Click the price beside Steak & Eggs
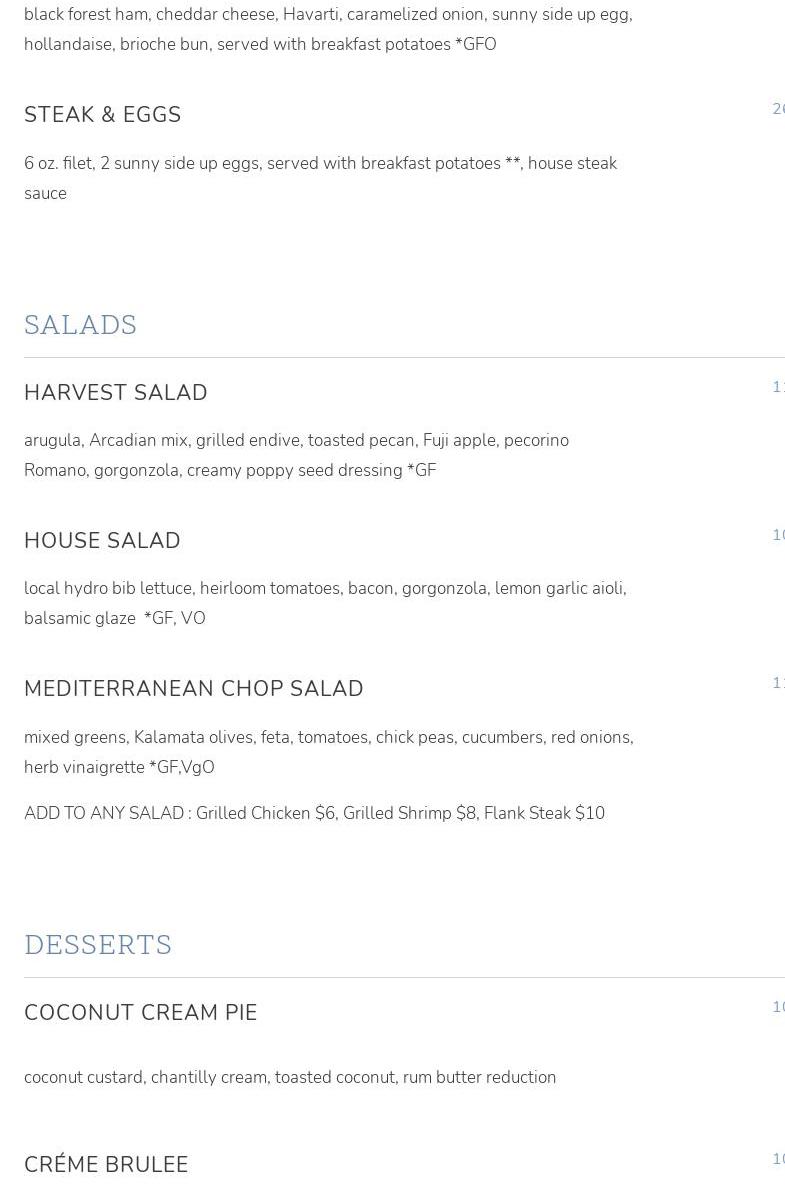The height and width of the screenshot is (1198, 785). click(778, 109)
